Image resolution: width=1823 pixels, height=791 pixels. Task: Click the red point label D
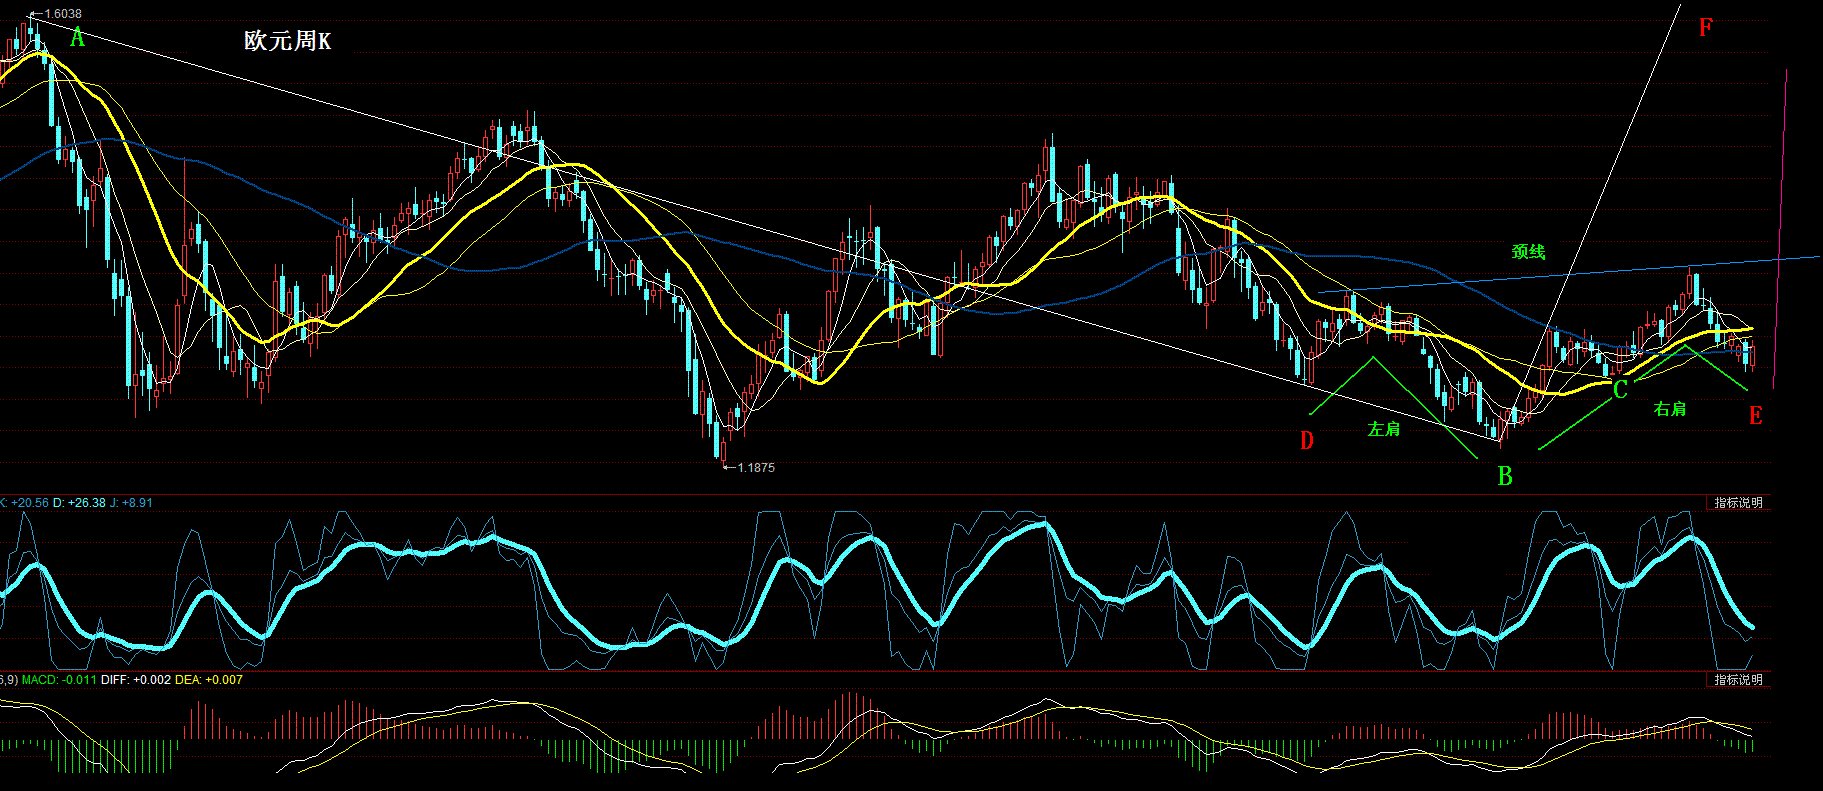pyautogui.click(x=1307, y=441)
